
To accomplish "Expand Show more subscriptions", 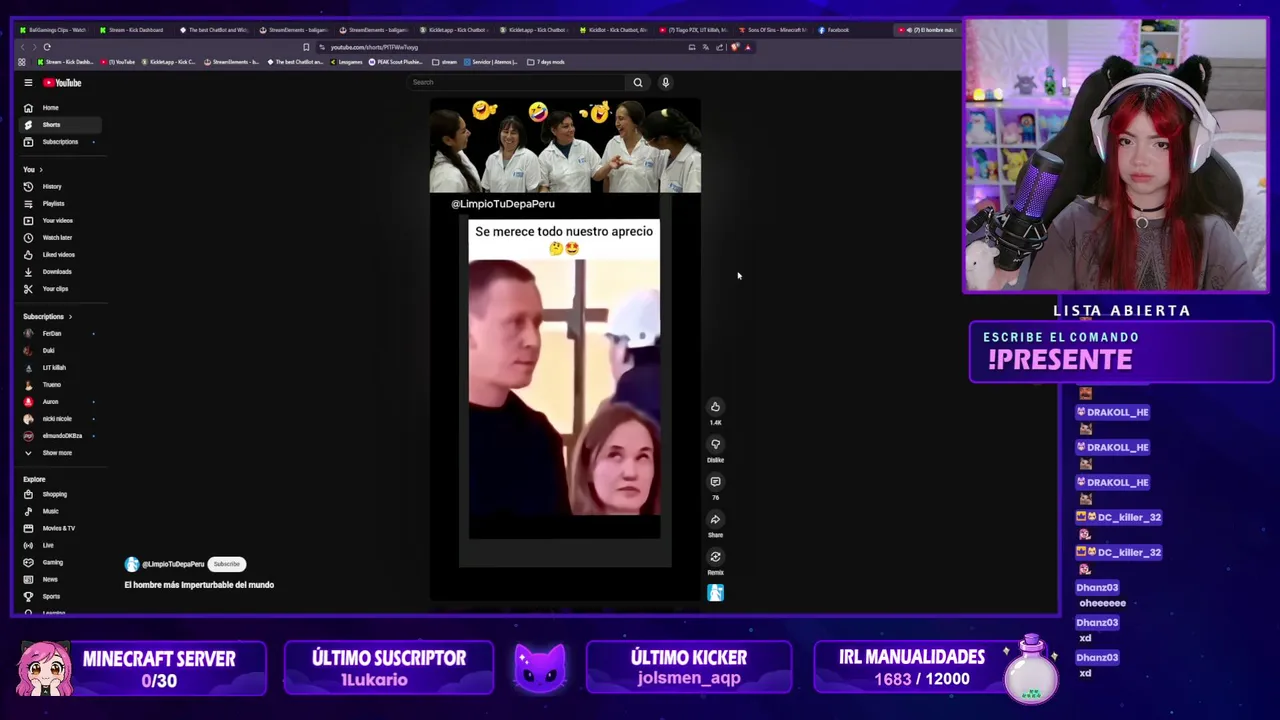I will (59, 453).
